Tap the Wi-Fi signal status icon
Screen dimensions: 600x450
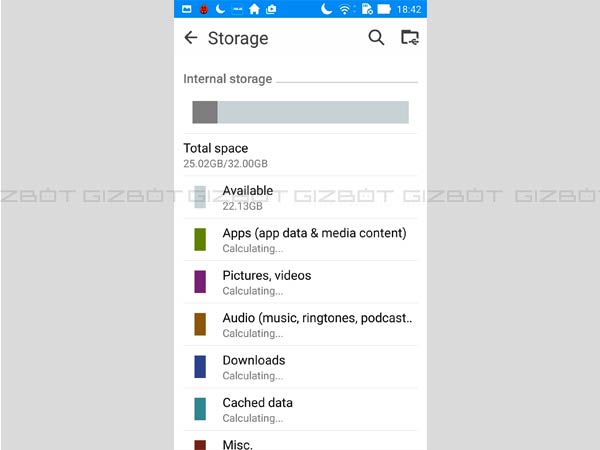click(346, 9)
